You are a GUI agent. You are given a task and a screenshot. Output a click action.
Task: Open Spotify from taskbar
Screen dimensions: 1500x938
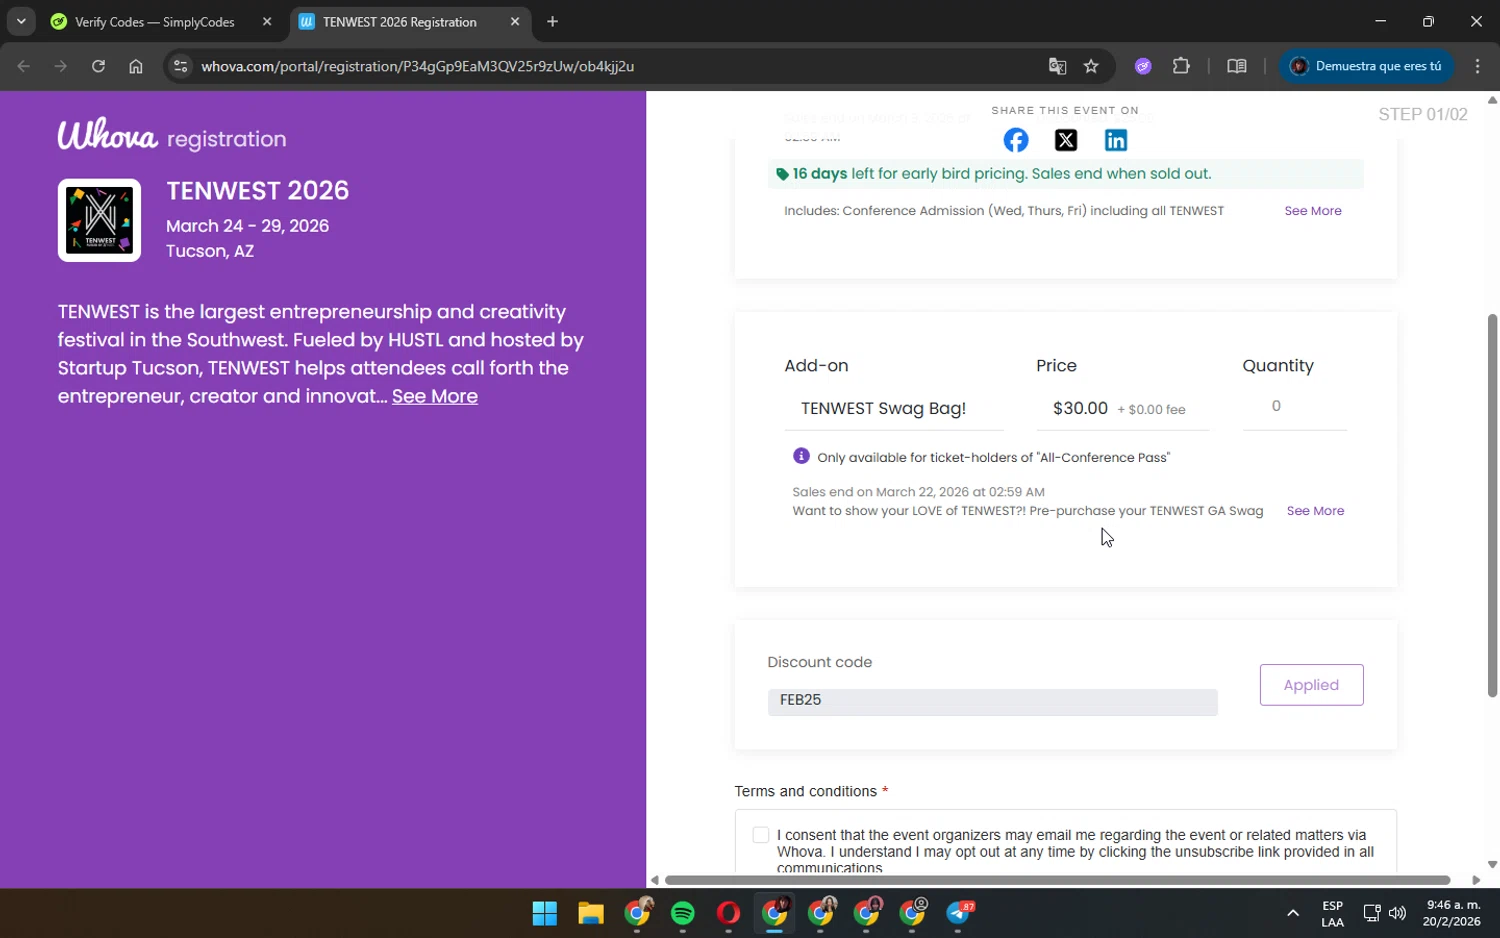coord(683,913)
